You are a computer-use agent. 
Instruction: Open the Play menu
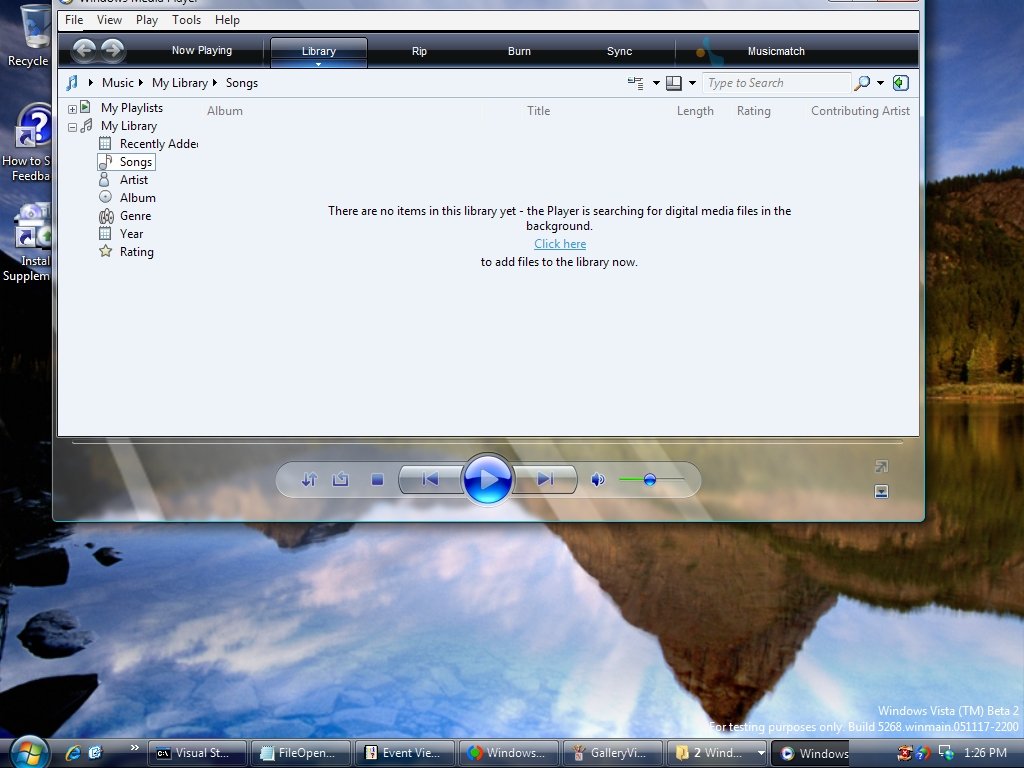(x=147, y=20)
